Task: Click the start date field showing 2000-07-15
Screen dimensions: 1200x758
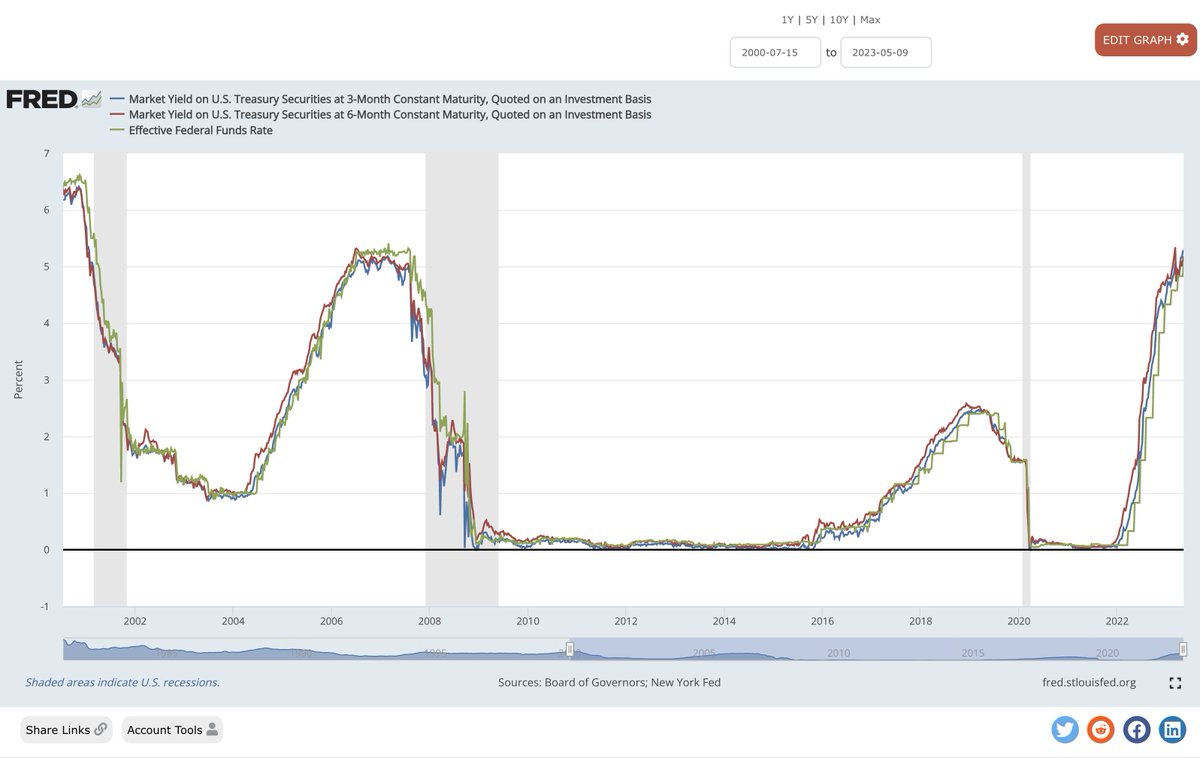Action: [x=775, y=52]
